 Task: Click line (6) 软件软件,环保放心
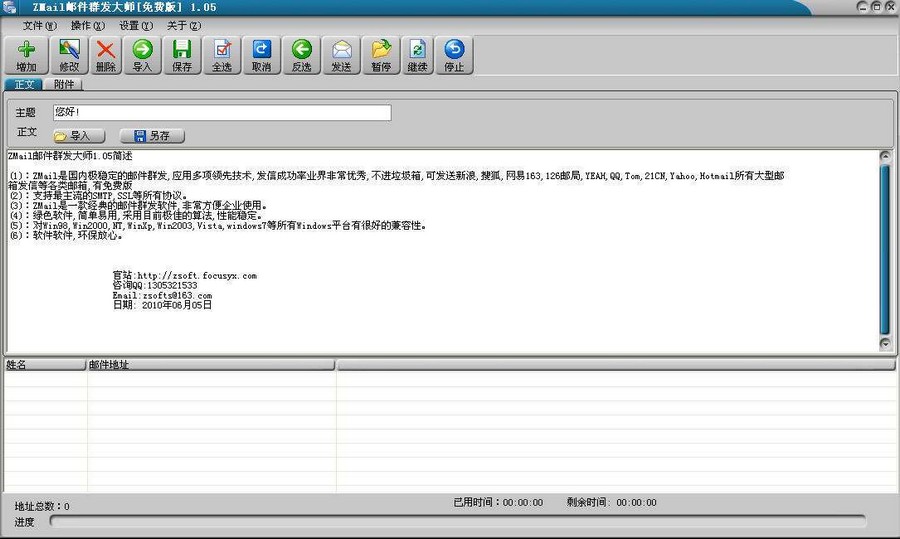pyautogui.click(x=65, y=235)
